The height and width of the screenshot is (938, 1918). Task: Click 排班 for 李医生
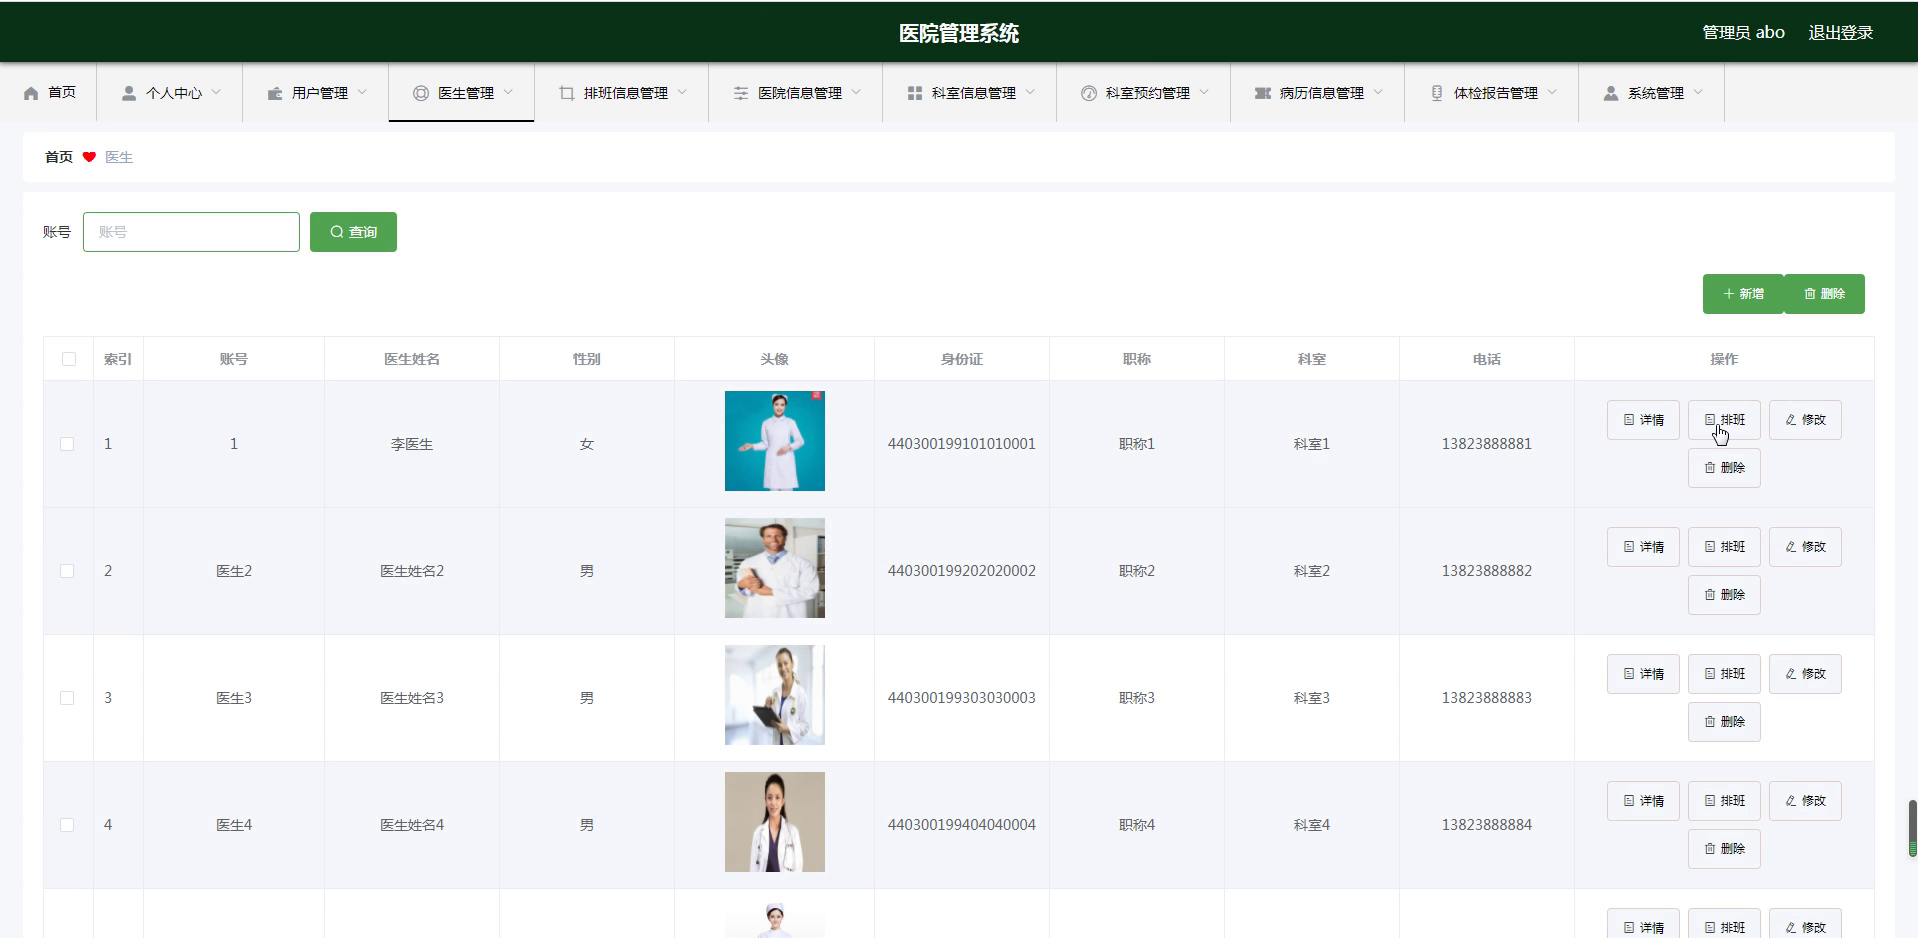(1724, 420)
